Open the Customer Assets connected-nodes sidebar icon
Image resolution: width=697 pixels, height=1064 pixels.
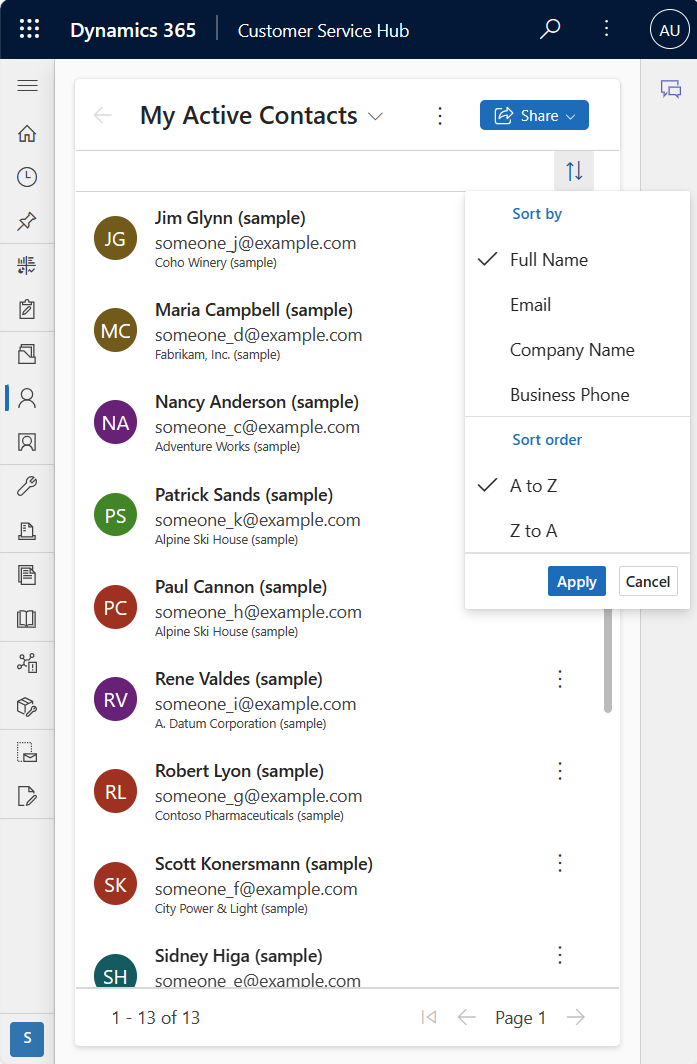27,663
